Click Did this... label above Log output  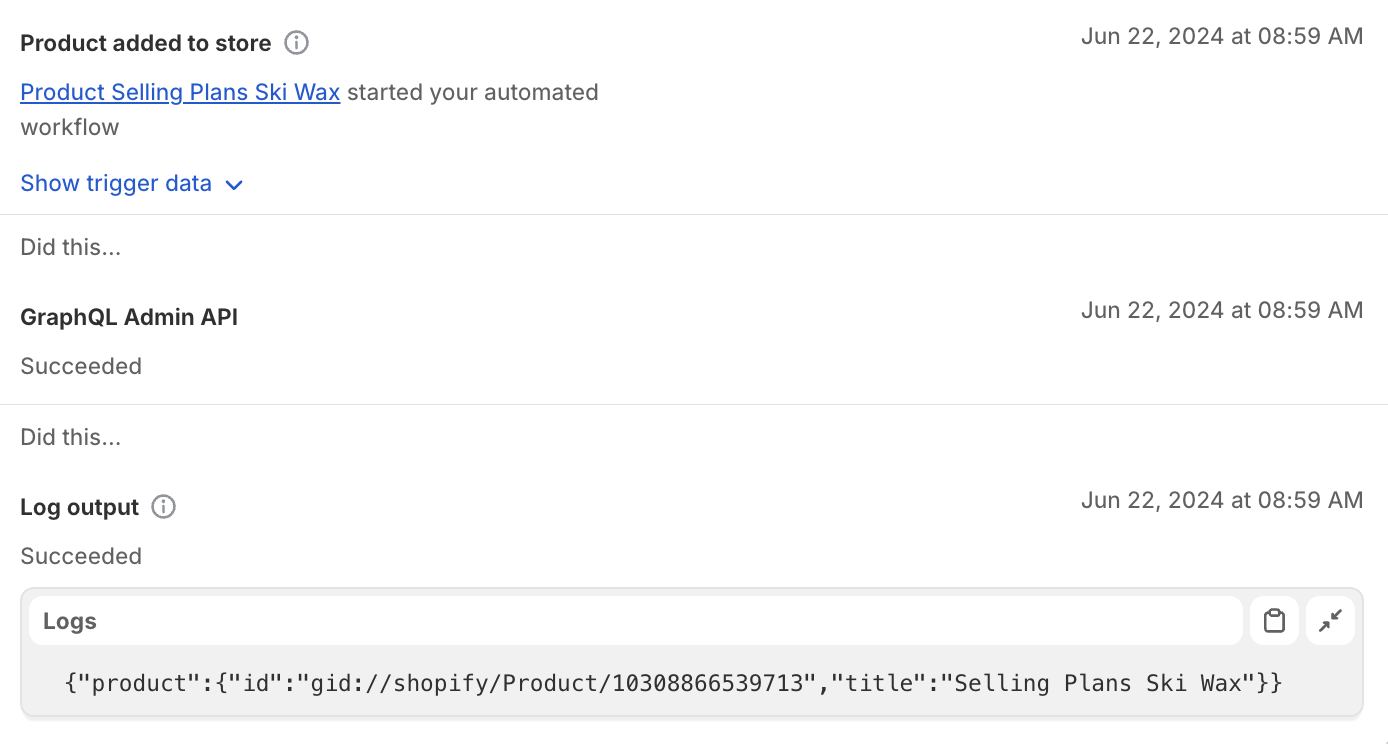coord(71,437)
